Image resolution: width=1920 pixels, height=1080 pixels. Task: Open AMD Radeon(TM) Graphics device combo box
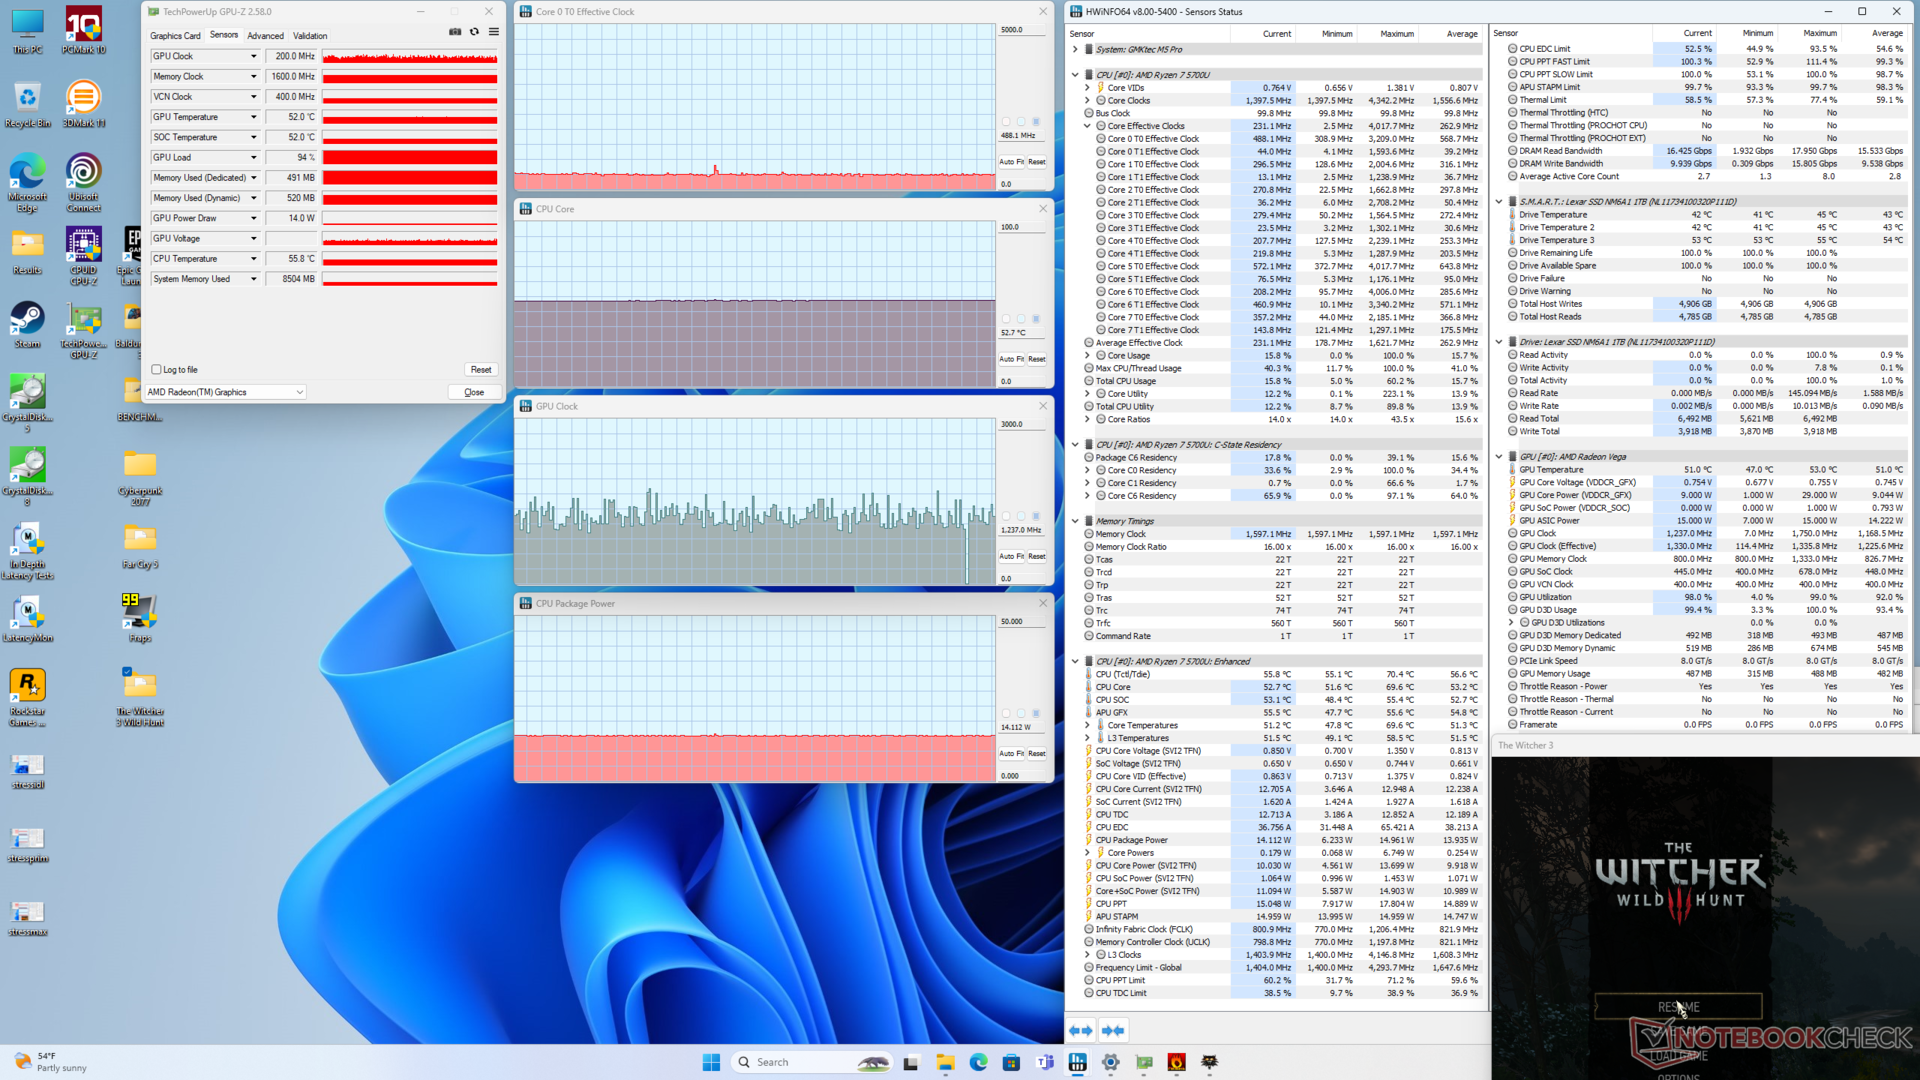tap(225, 392)
